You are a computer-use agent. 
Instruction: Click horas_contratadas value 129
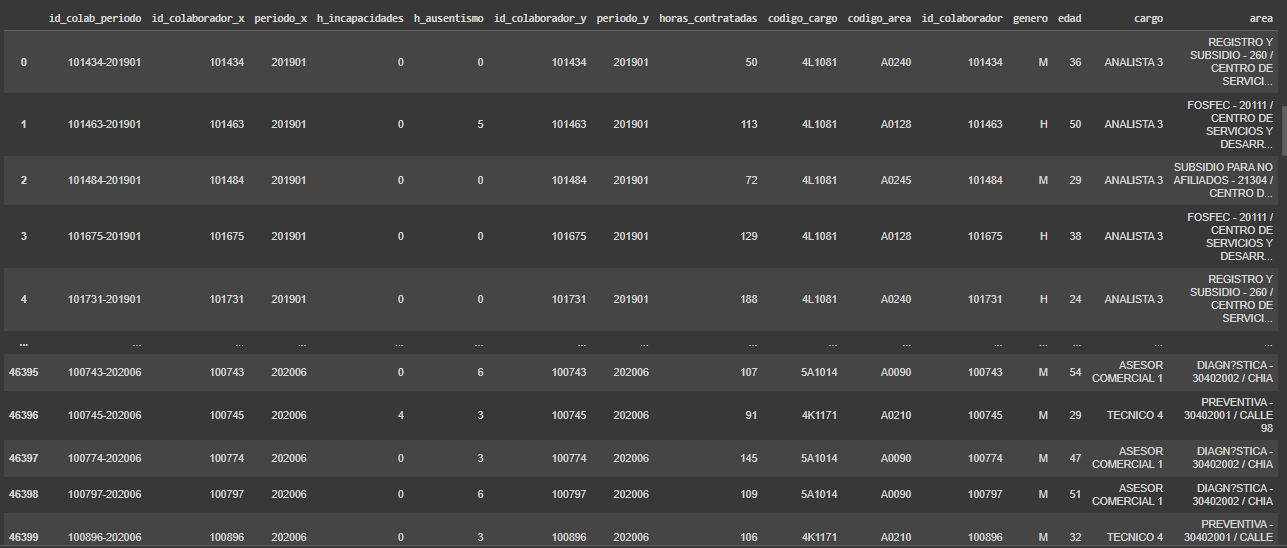click(x=748, y=236)
